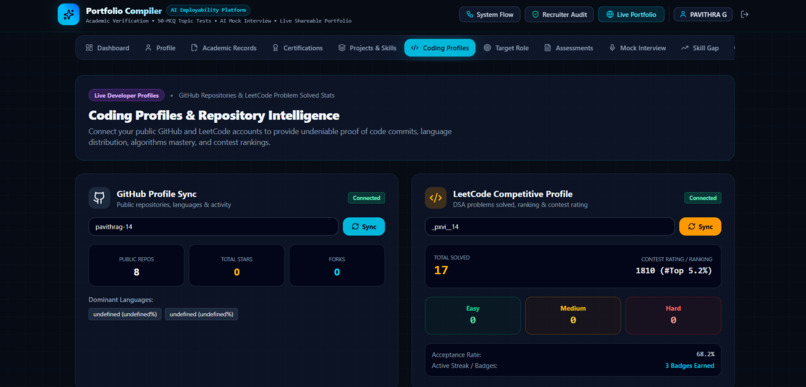Click the Live Developer Profiles badge
The width and height of the screenshot is (806, 387).
coord(126,95)
